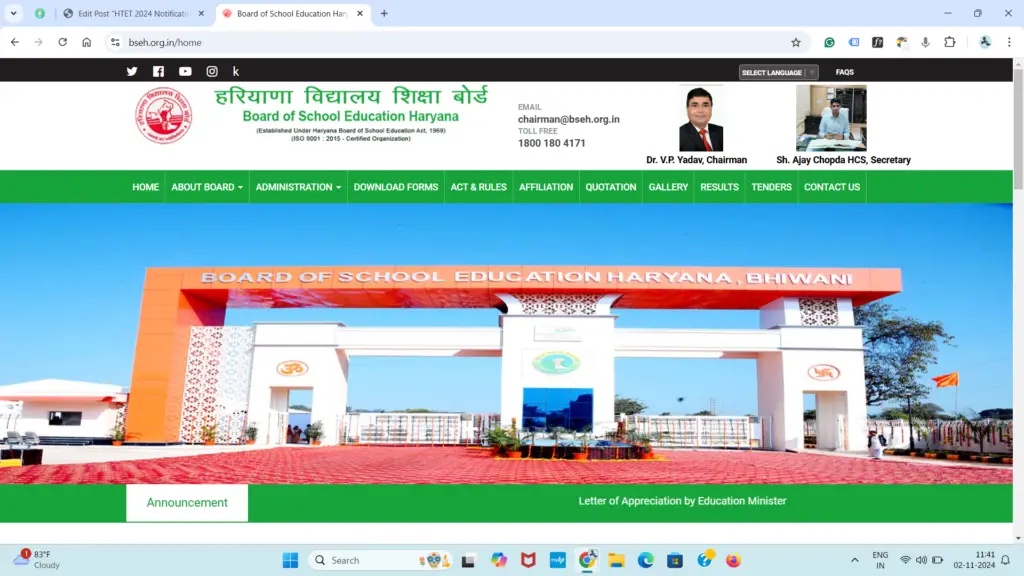Expand the Administration menu

(x=298, y=187)
